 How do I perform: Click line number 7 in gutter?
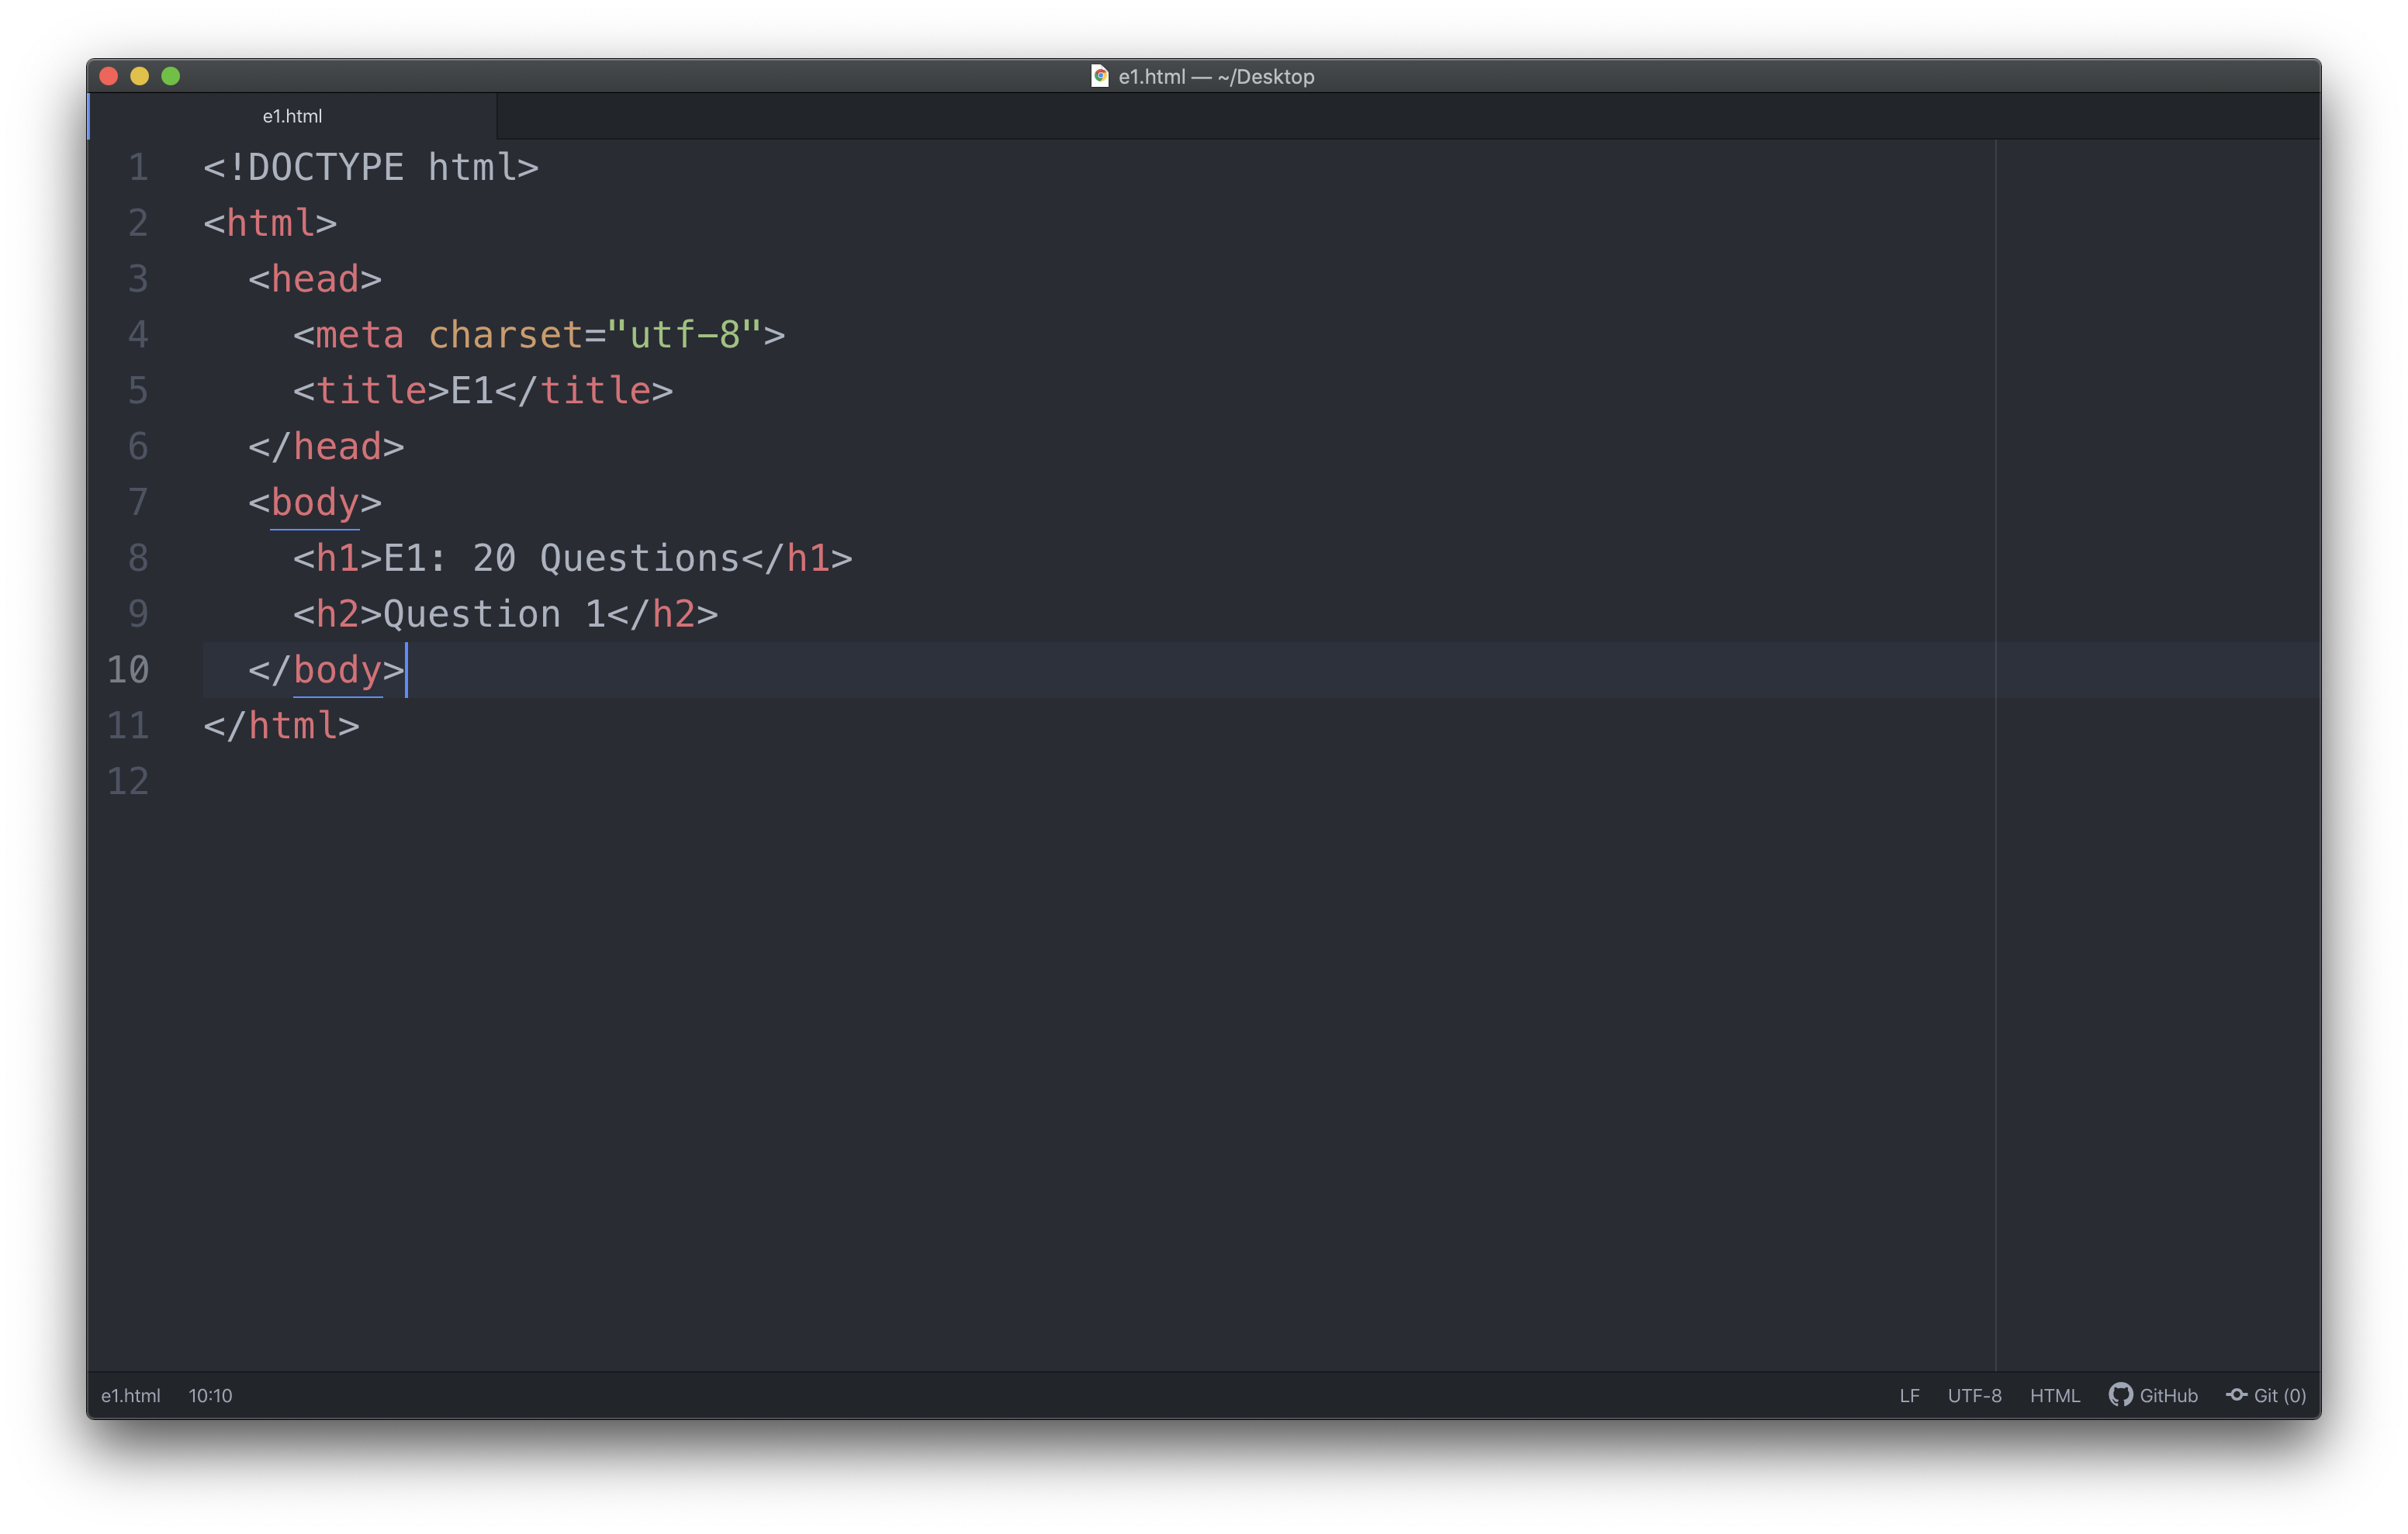coord(138,502)
